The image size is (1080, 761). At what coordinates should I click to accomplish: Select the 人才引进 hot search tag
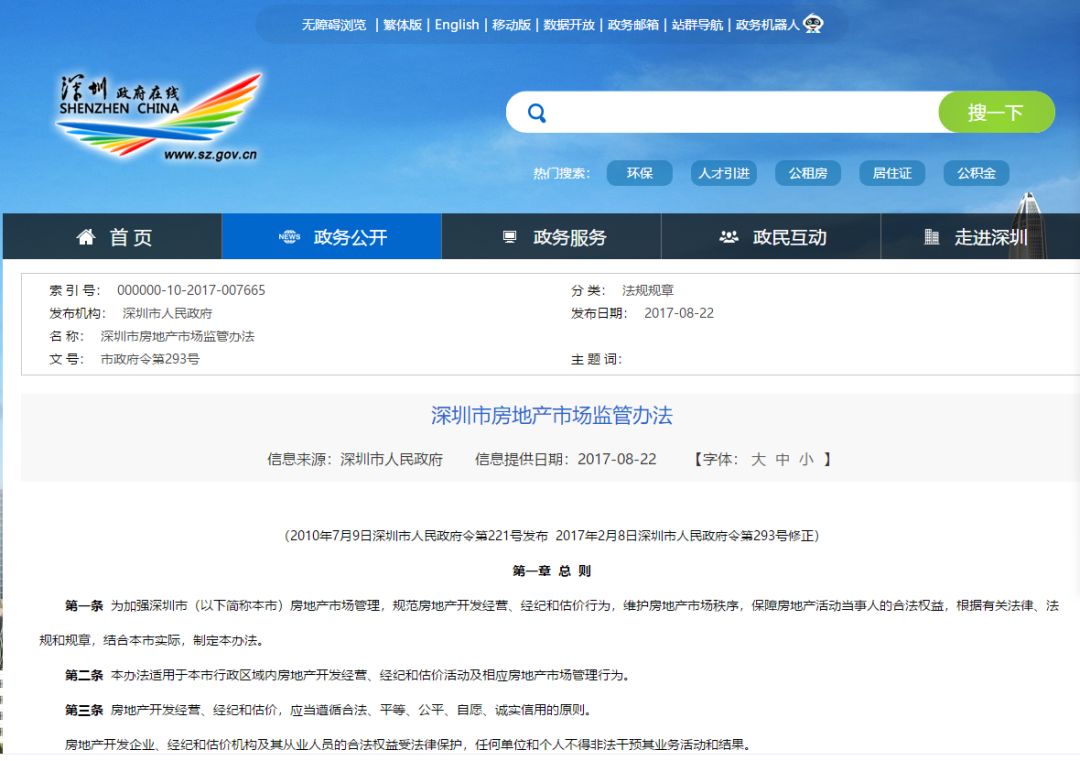pyautogui.click(x=724, y=173)
